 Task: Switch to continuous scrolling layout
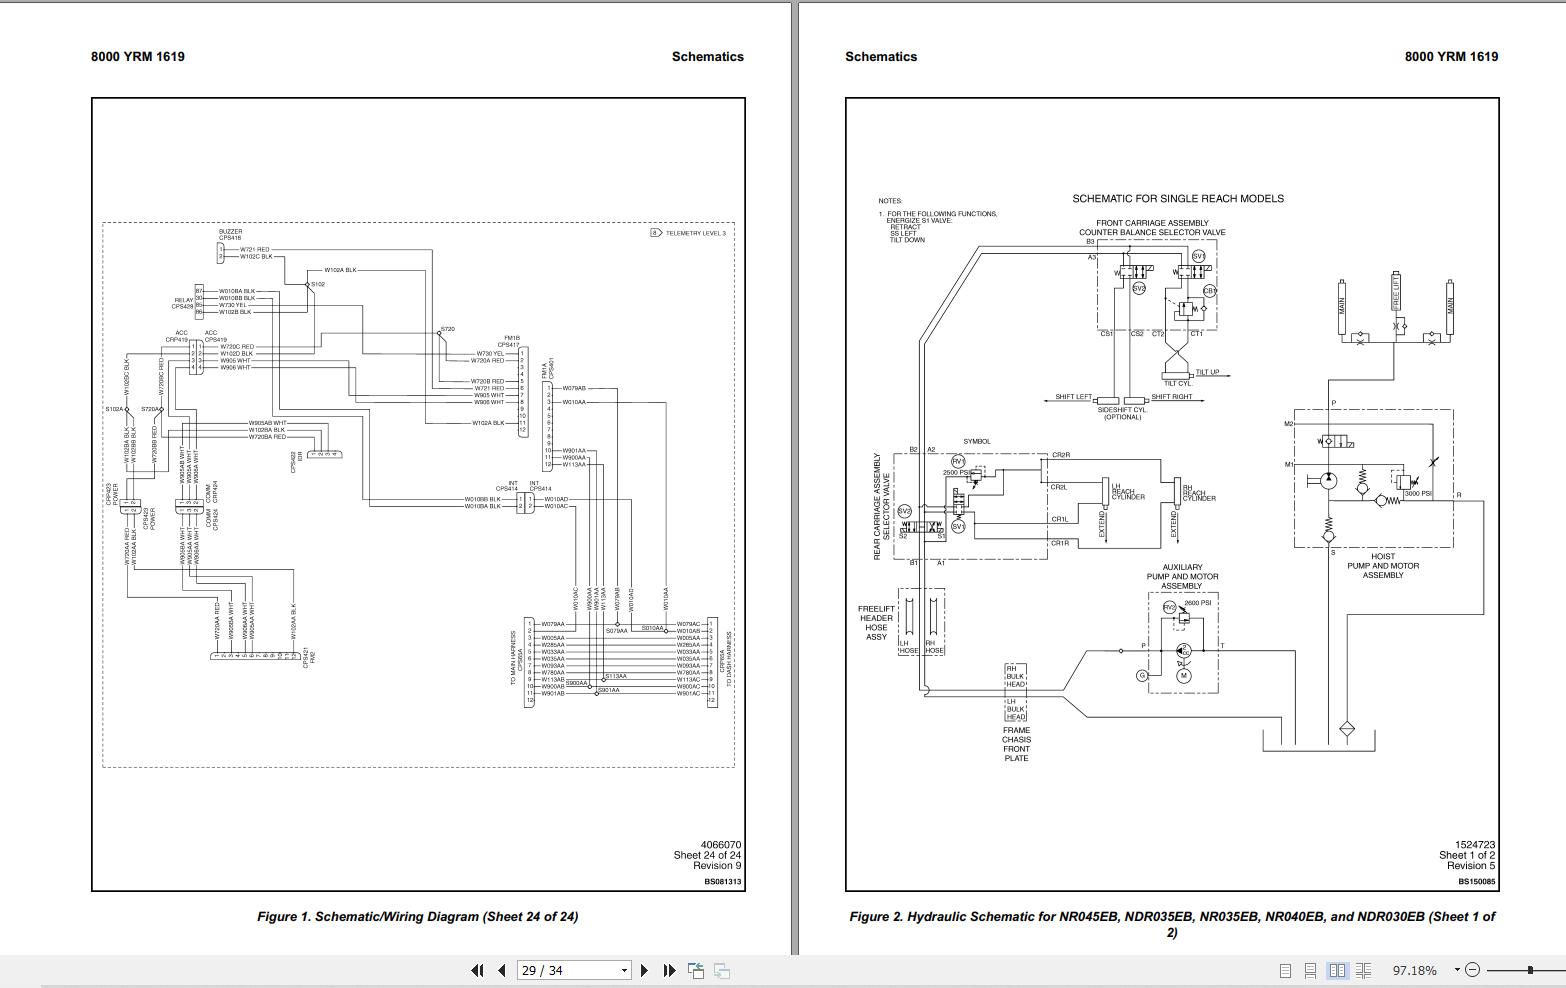point(1312,970)
